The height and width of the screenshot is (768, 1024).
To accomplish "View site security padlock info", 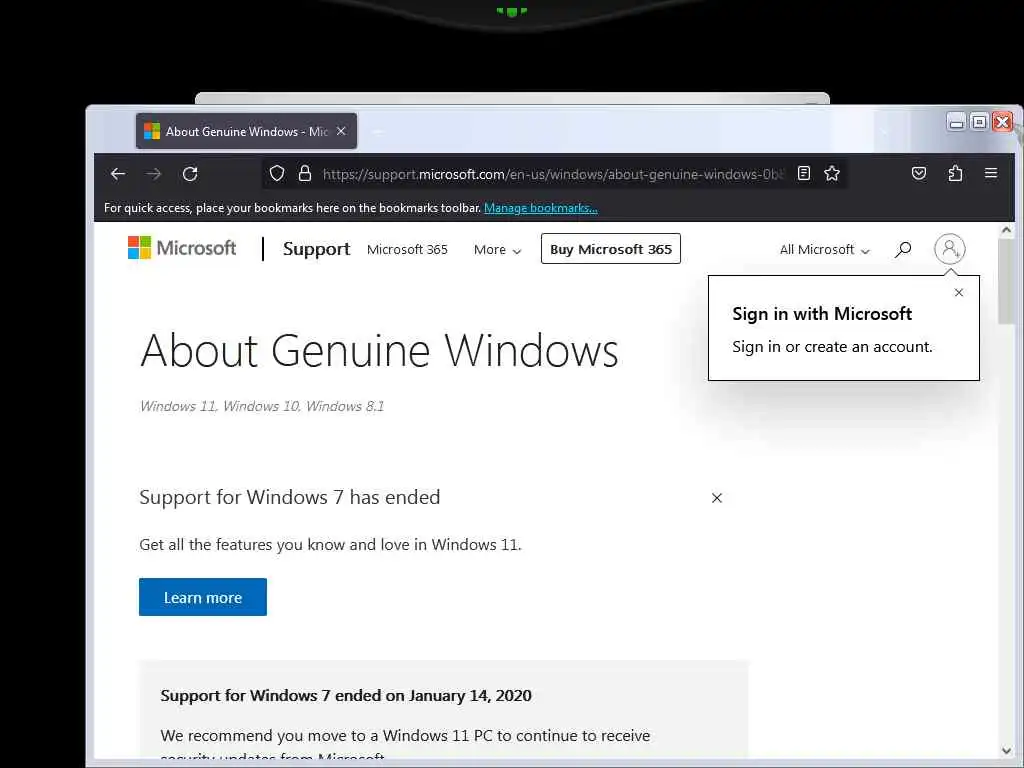I will (x=305, y=174).
